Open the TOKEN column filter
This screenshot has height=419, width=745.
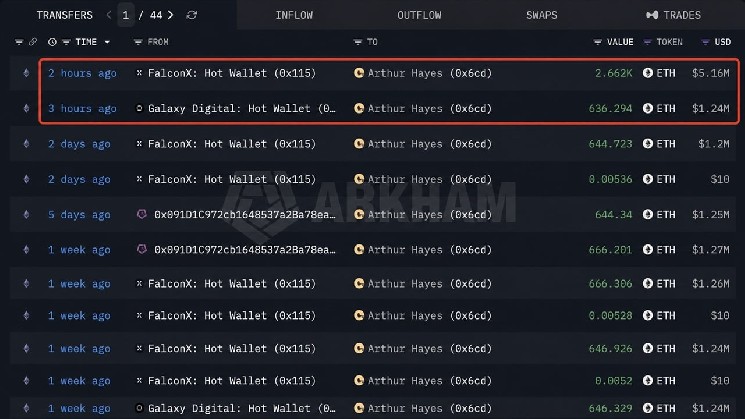tap(647, 42)
